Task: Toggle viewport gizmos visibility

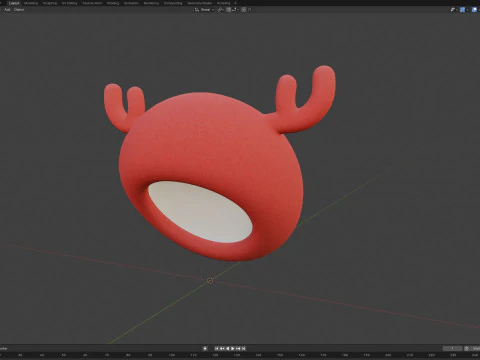Action: [462, 10]
